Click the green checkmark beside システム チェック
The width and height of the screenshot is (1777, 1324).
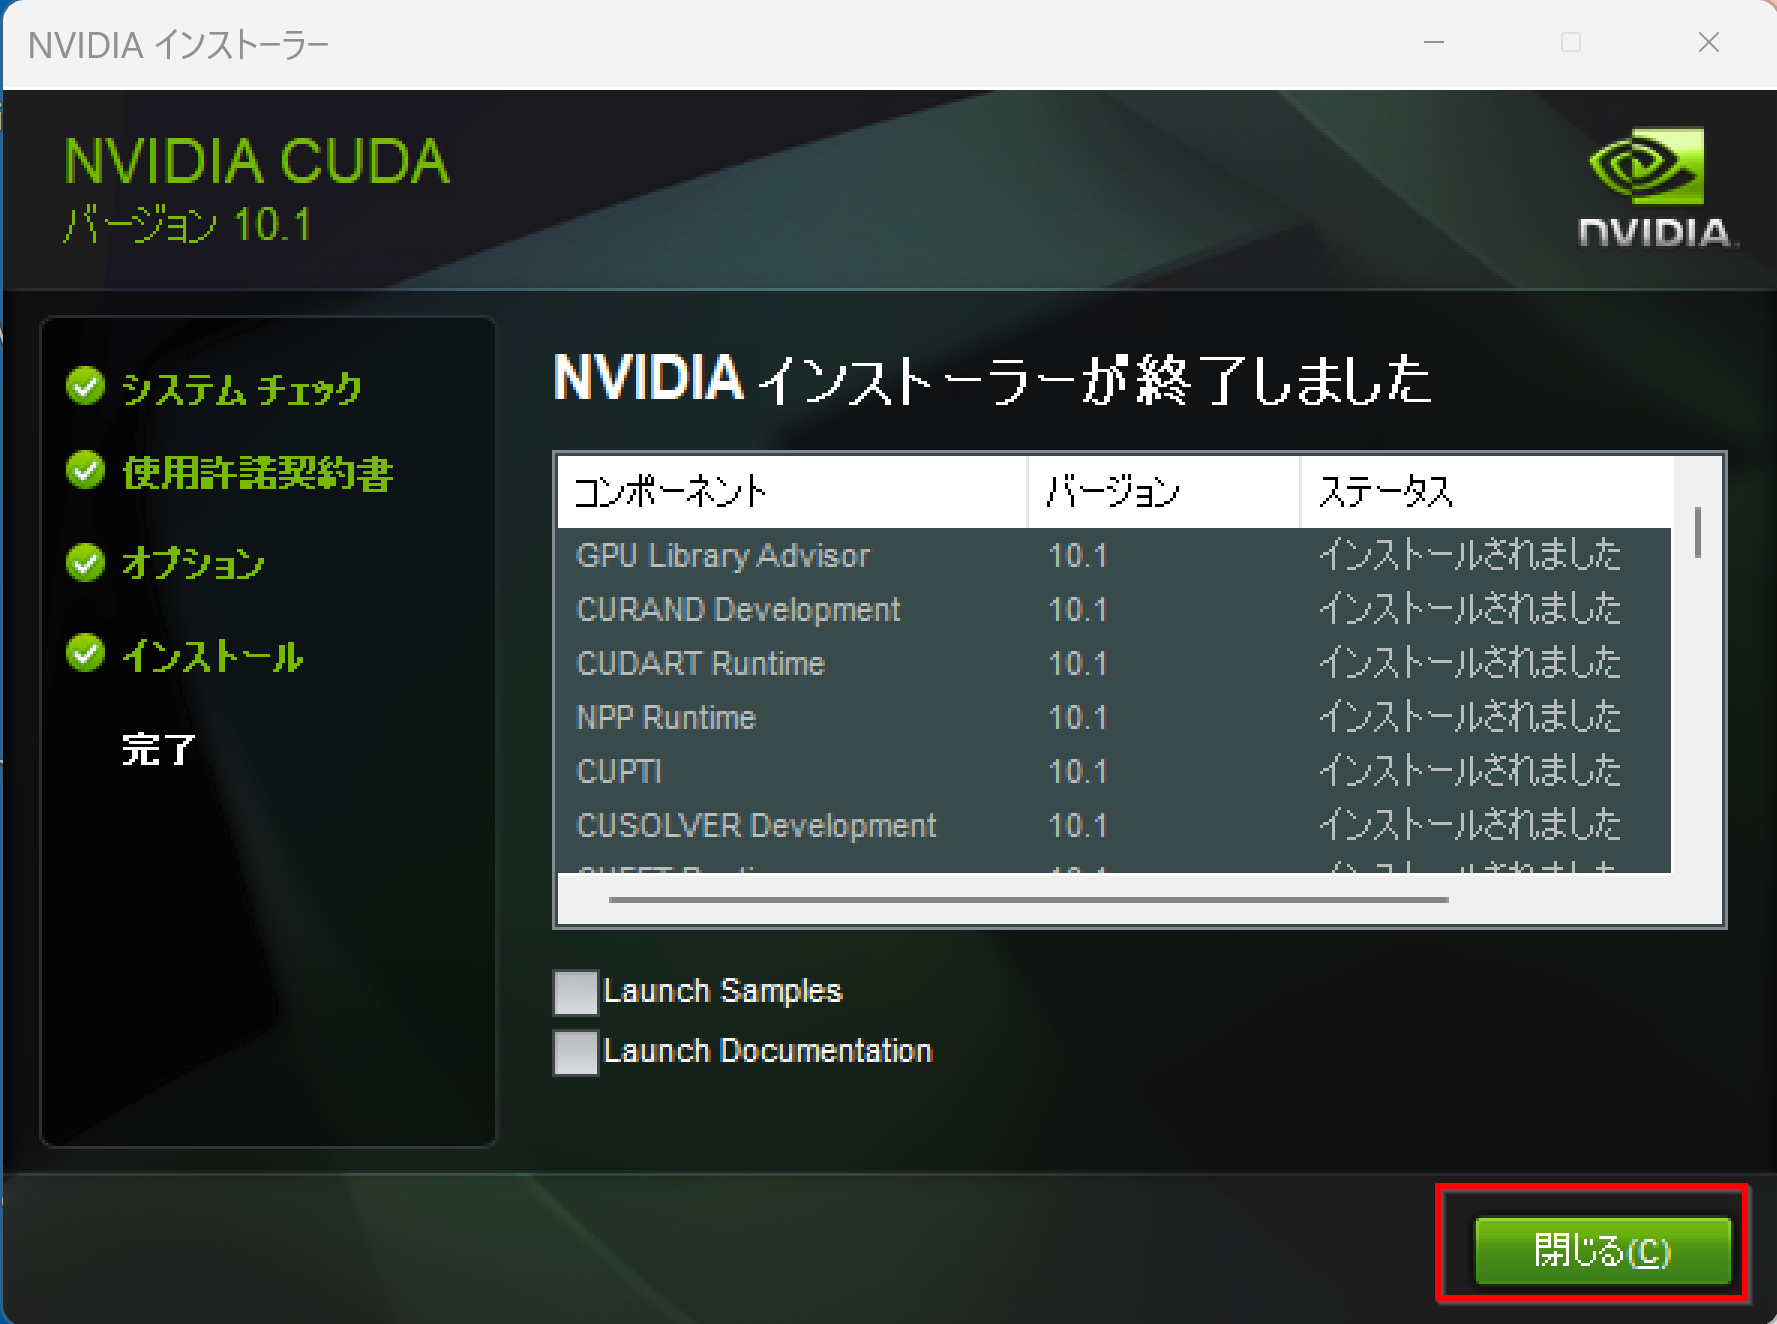click(x=86, y=386)
